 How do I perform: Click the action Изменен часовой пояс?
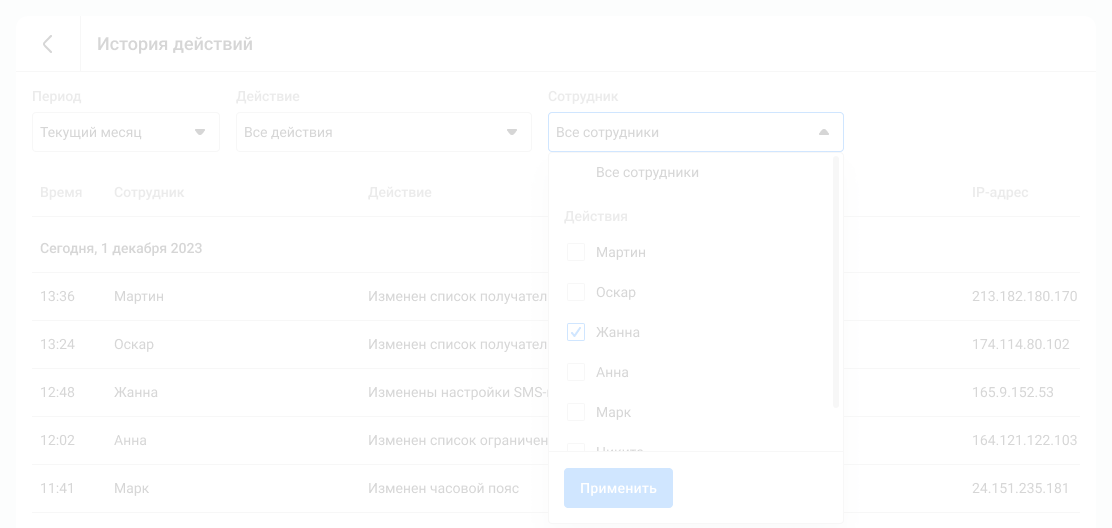pyautogui.click(x=443, y=489)
